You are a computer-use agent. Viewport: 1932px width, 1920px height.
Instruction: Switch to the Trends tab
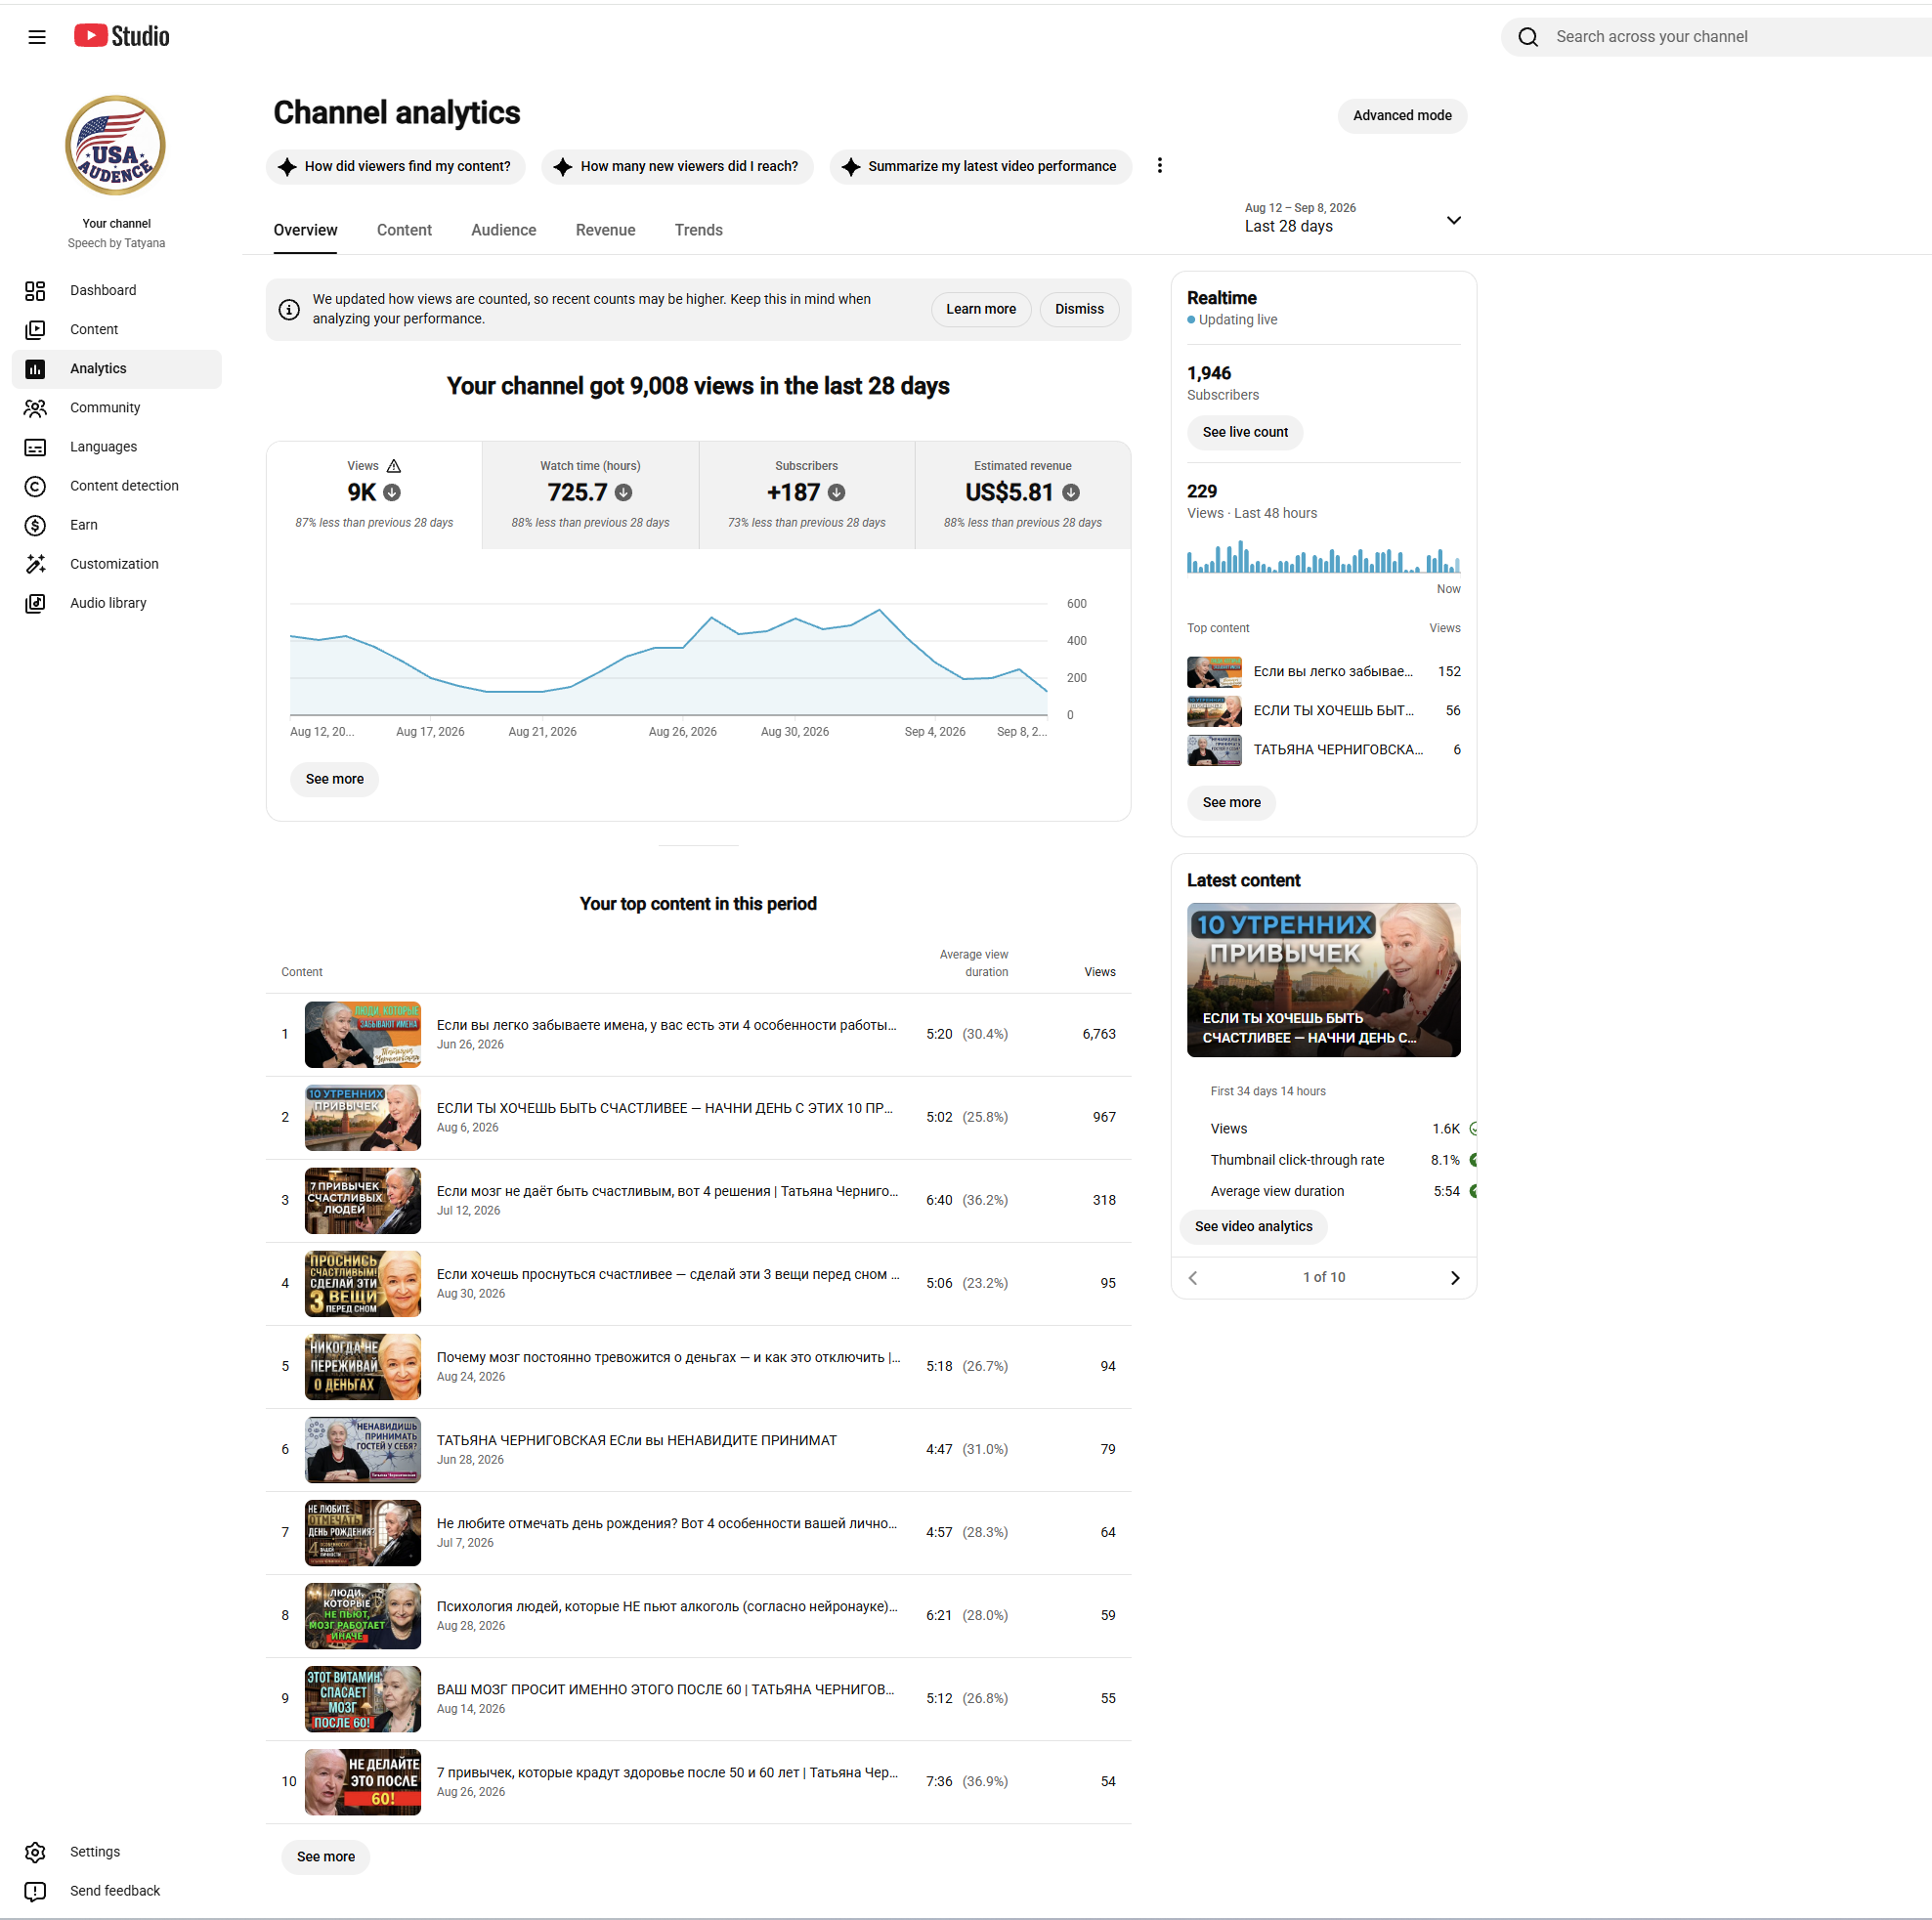click(x=698, y=230)
